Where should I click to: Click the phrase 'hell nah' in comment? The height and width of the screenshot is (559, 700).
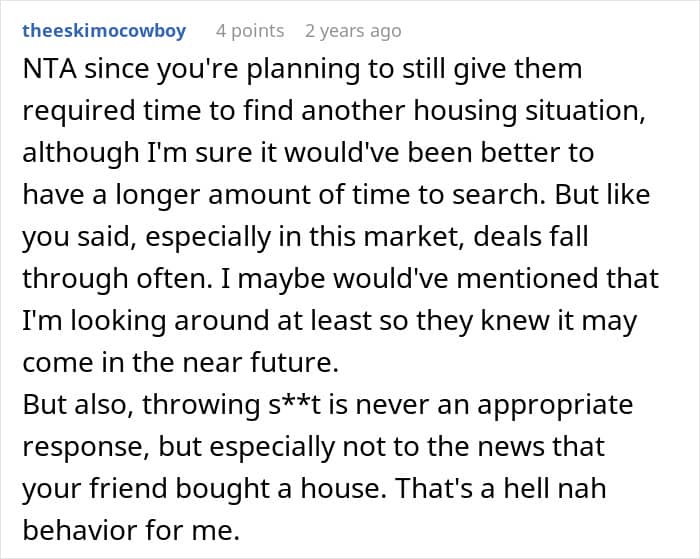[x=555, y=488]
